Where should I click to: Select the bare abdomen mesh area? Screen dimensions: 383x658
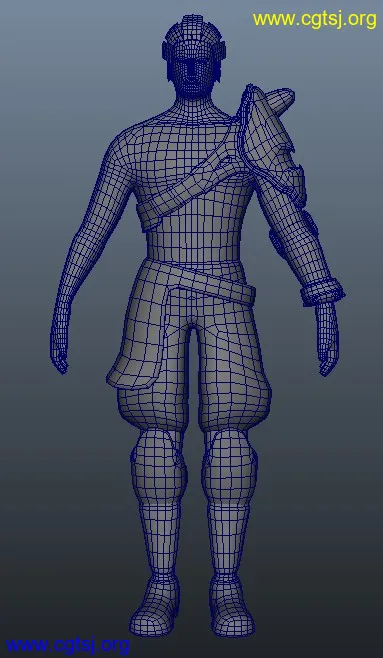[x=193, y=243]
